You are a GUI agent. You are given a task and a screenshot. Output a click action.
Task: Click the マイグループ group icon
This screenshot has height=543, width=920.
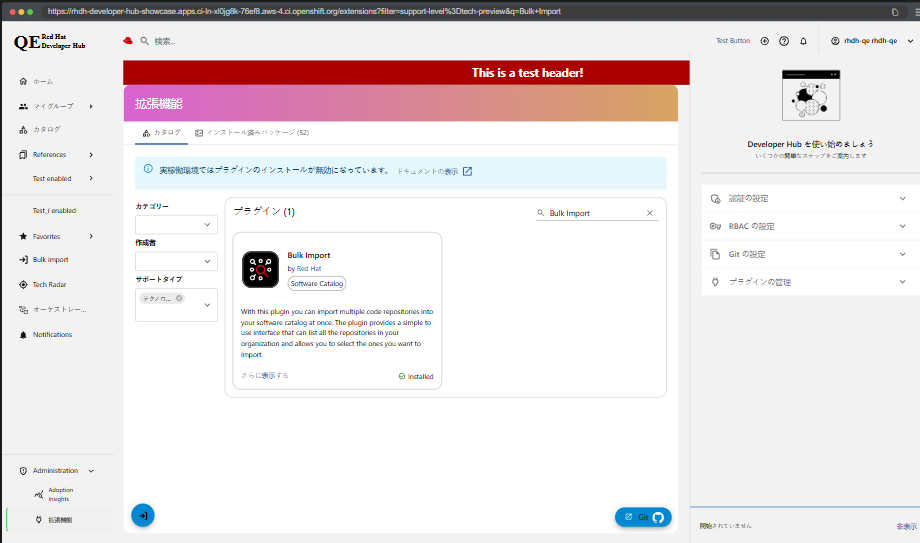pyautogui.click(x=23, y=106)
